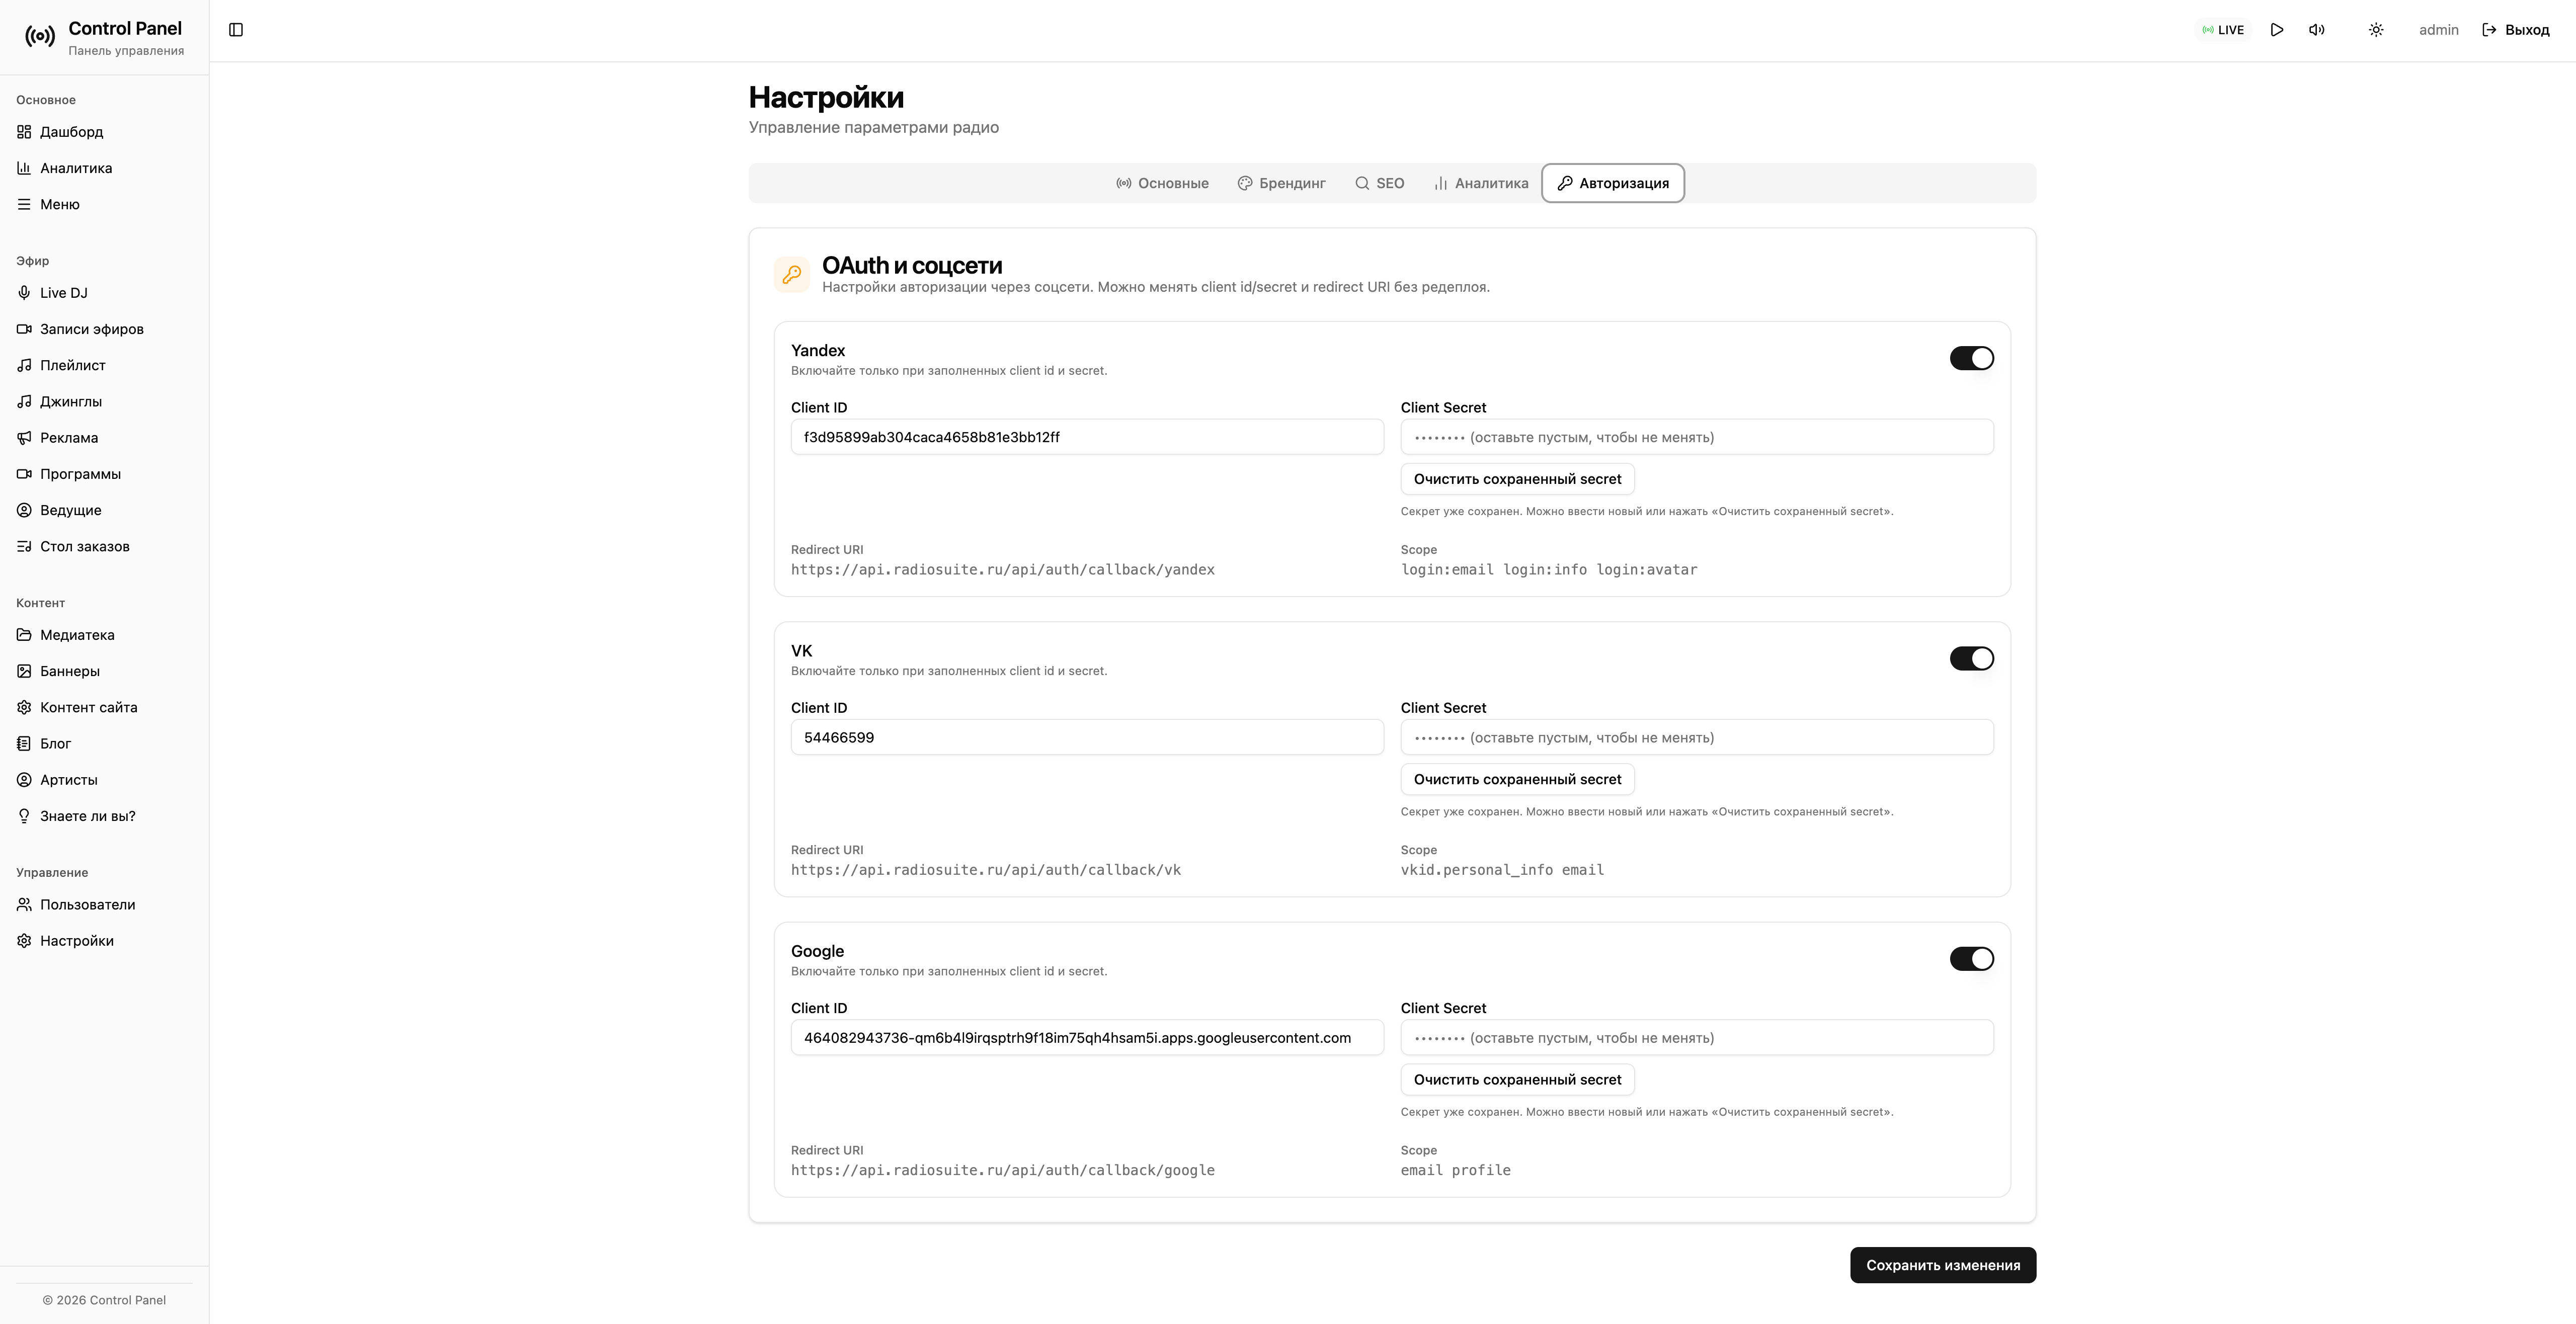Collapse the sidebar panel icon

point(236,30)
